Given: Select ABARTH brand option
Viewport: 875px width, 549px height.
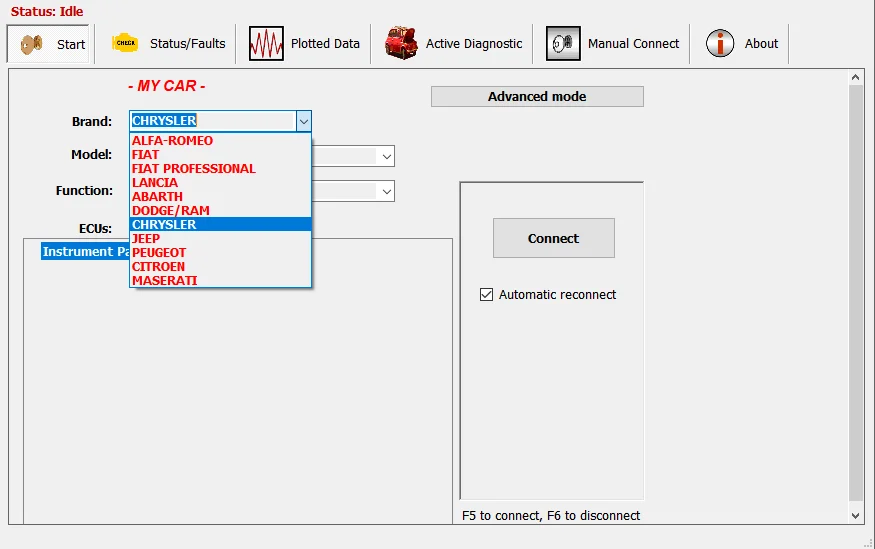Looking at the screenshot, I should coord(220,196).
